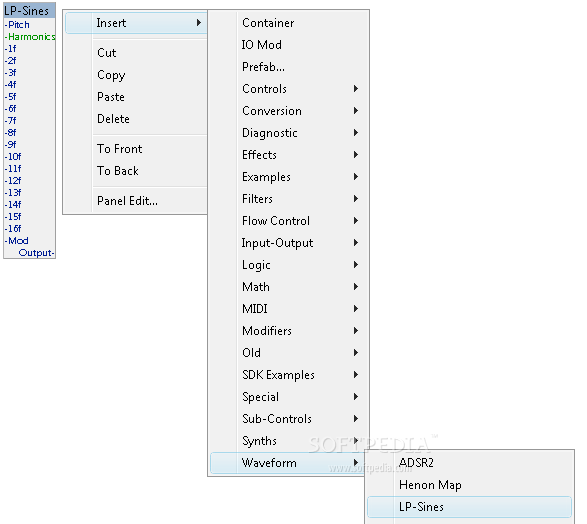Click the 10f input pin
Image resolution: width=587 pixels, height=524 pixels.
coord(13,156)
